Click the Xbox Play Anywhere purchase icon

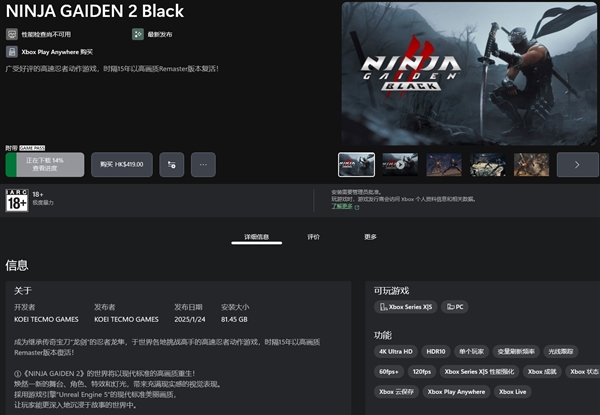(12, 52)
